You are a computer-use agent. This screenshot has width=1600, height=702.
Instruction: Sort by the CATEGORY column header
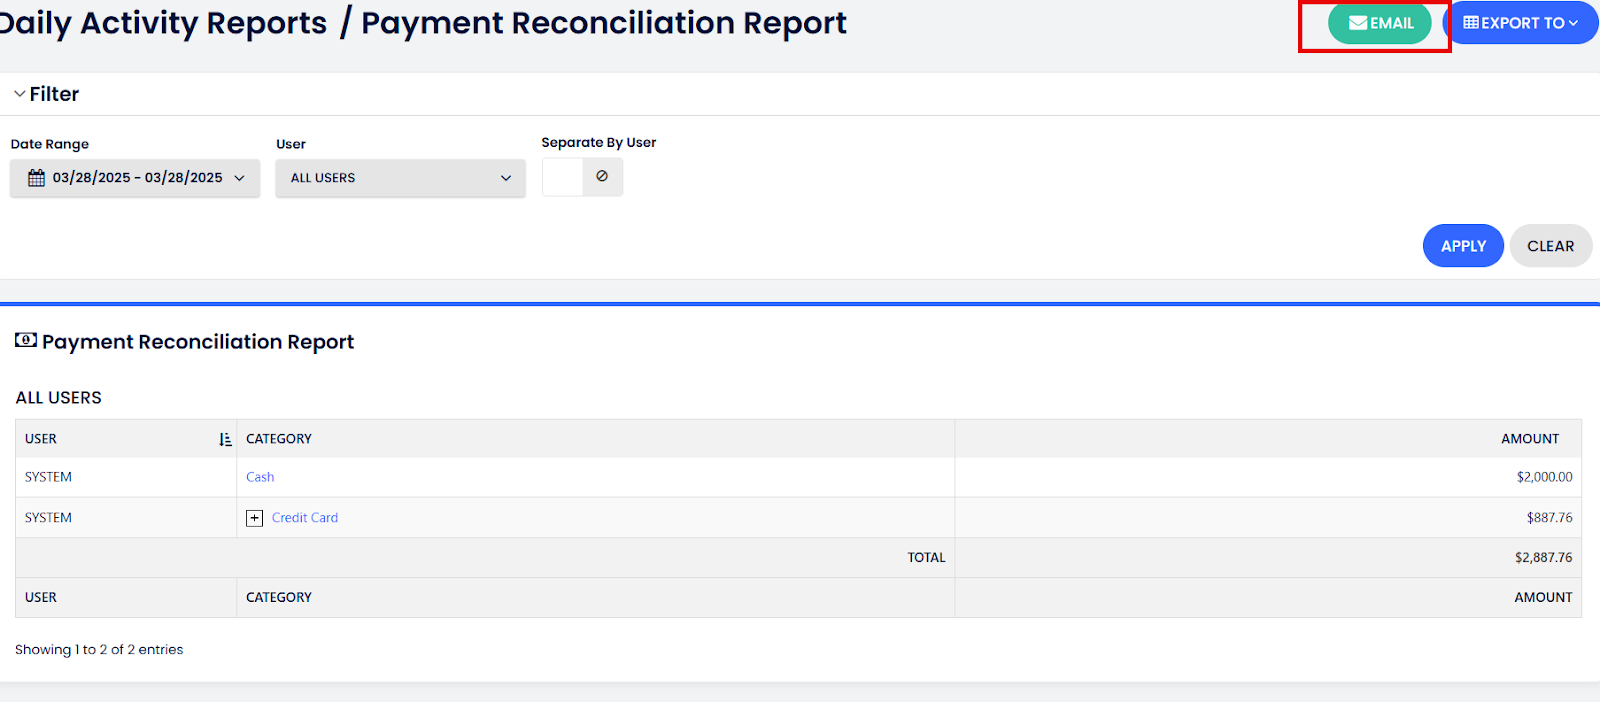[279, 439]
